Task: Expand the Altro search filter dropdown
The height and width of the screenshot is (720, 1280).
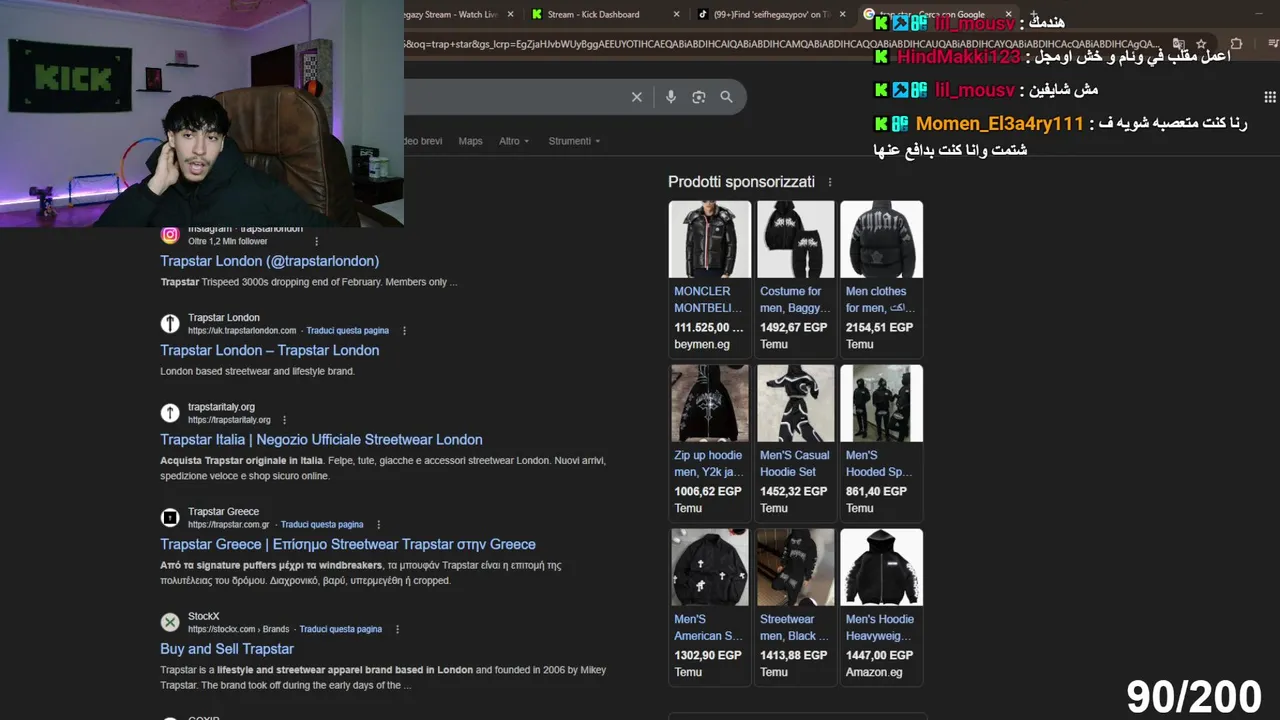Action: click(x=514, y=141)
